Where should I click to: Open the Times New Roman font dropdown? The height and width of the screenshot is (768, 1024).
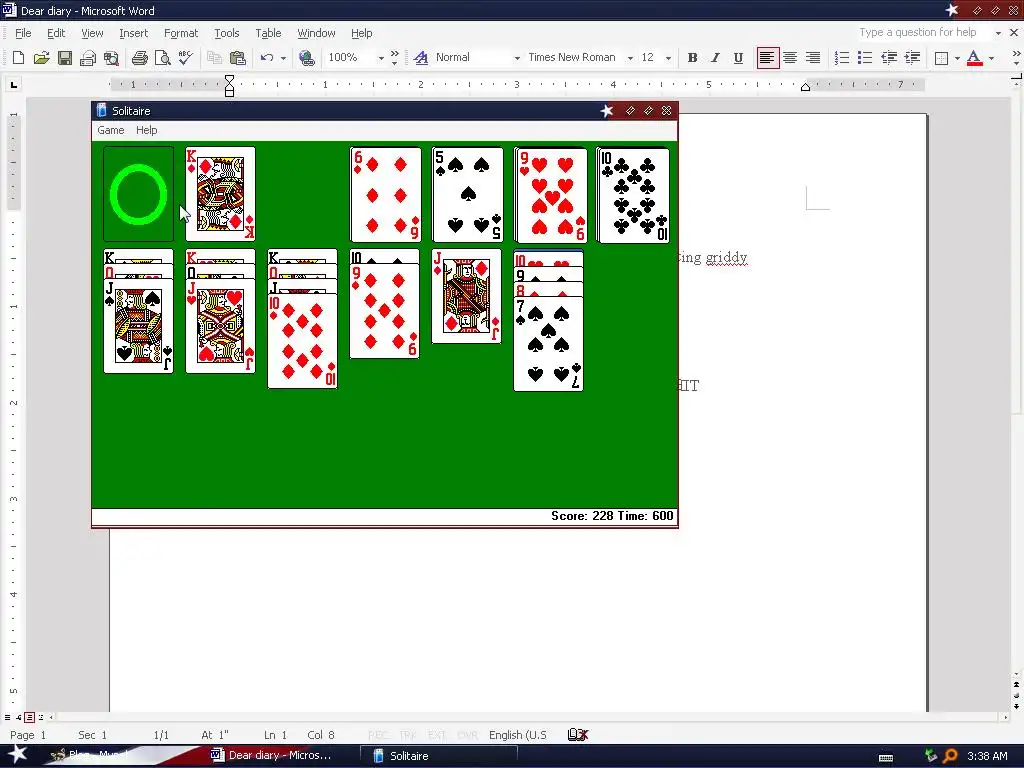click(x=630, y=58)
